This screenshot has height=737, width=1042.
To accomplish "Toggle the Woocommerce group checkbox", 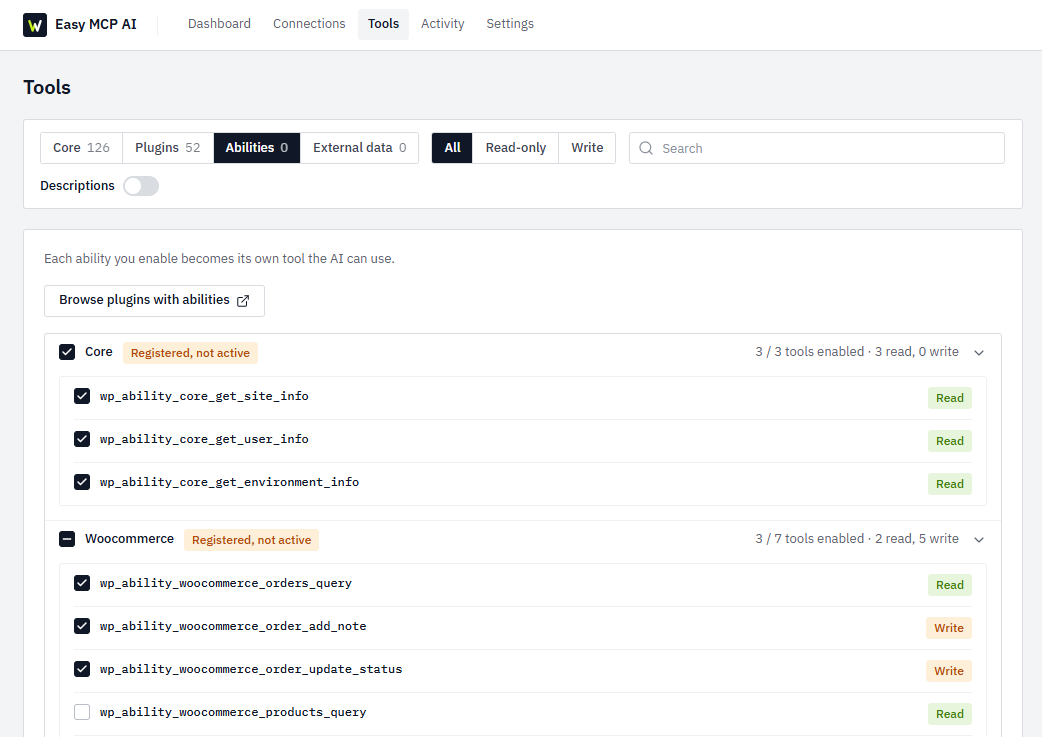I will coord(67,539).
